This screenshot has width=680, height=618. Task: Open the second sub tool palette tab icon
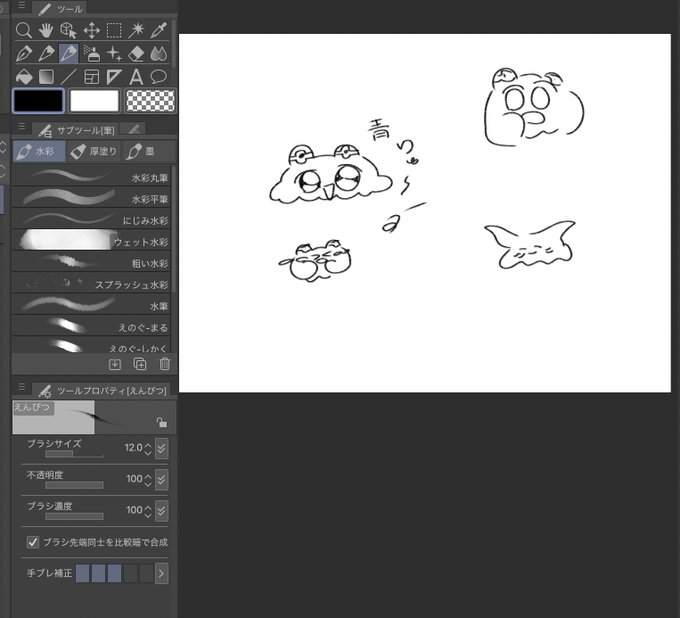click(x=134, y=129)
